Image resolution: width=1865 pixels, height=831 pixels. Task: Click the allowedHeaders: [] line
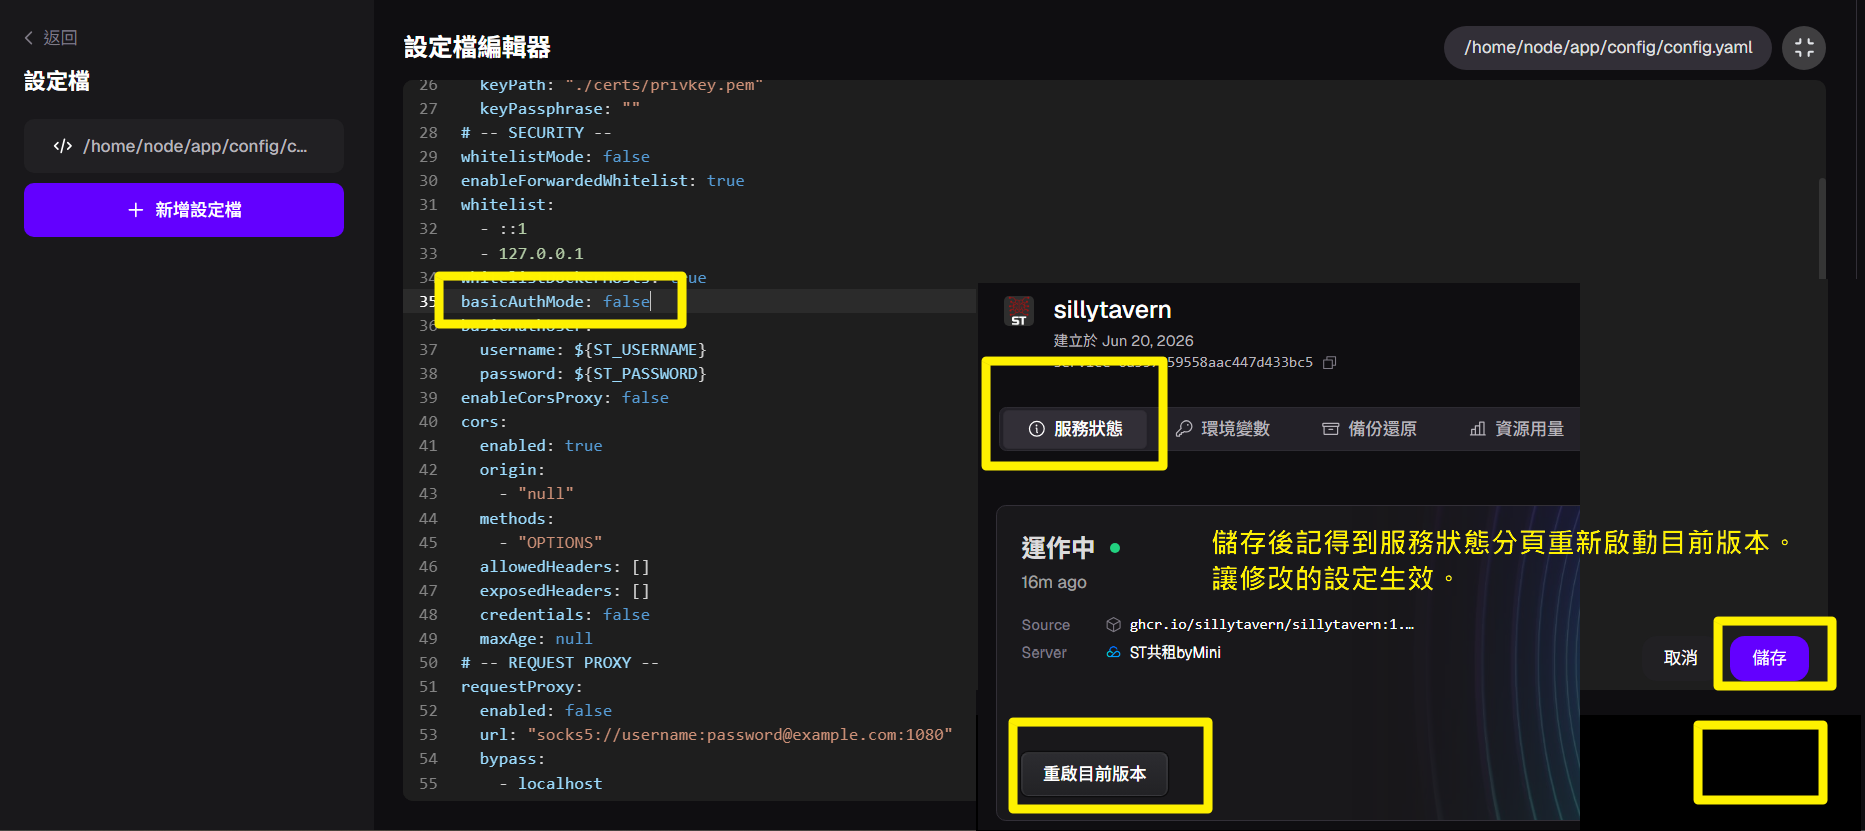[564, 567]
